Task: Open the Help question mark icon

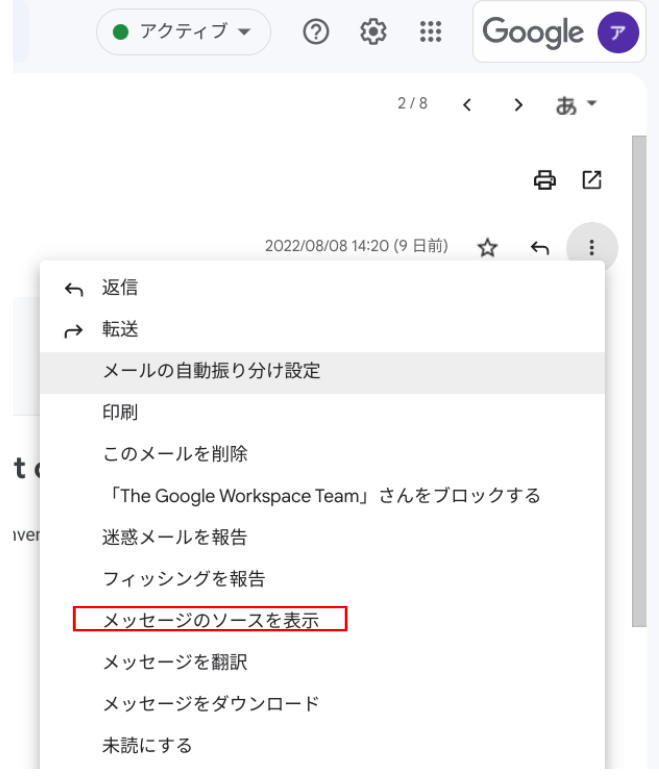Action: 316,32
